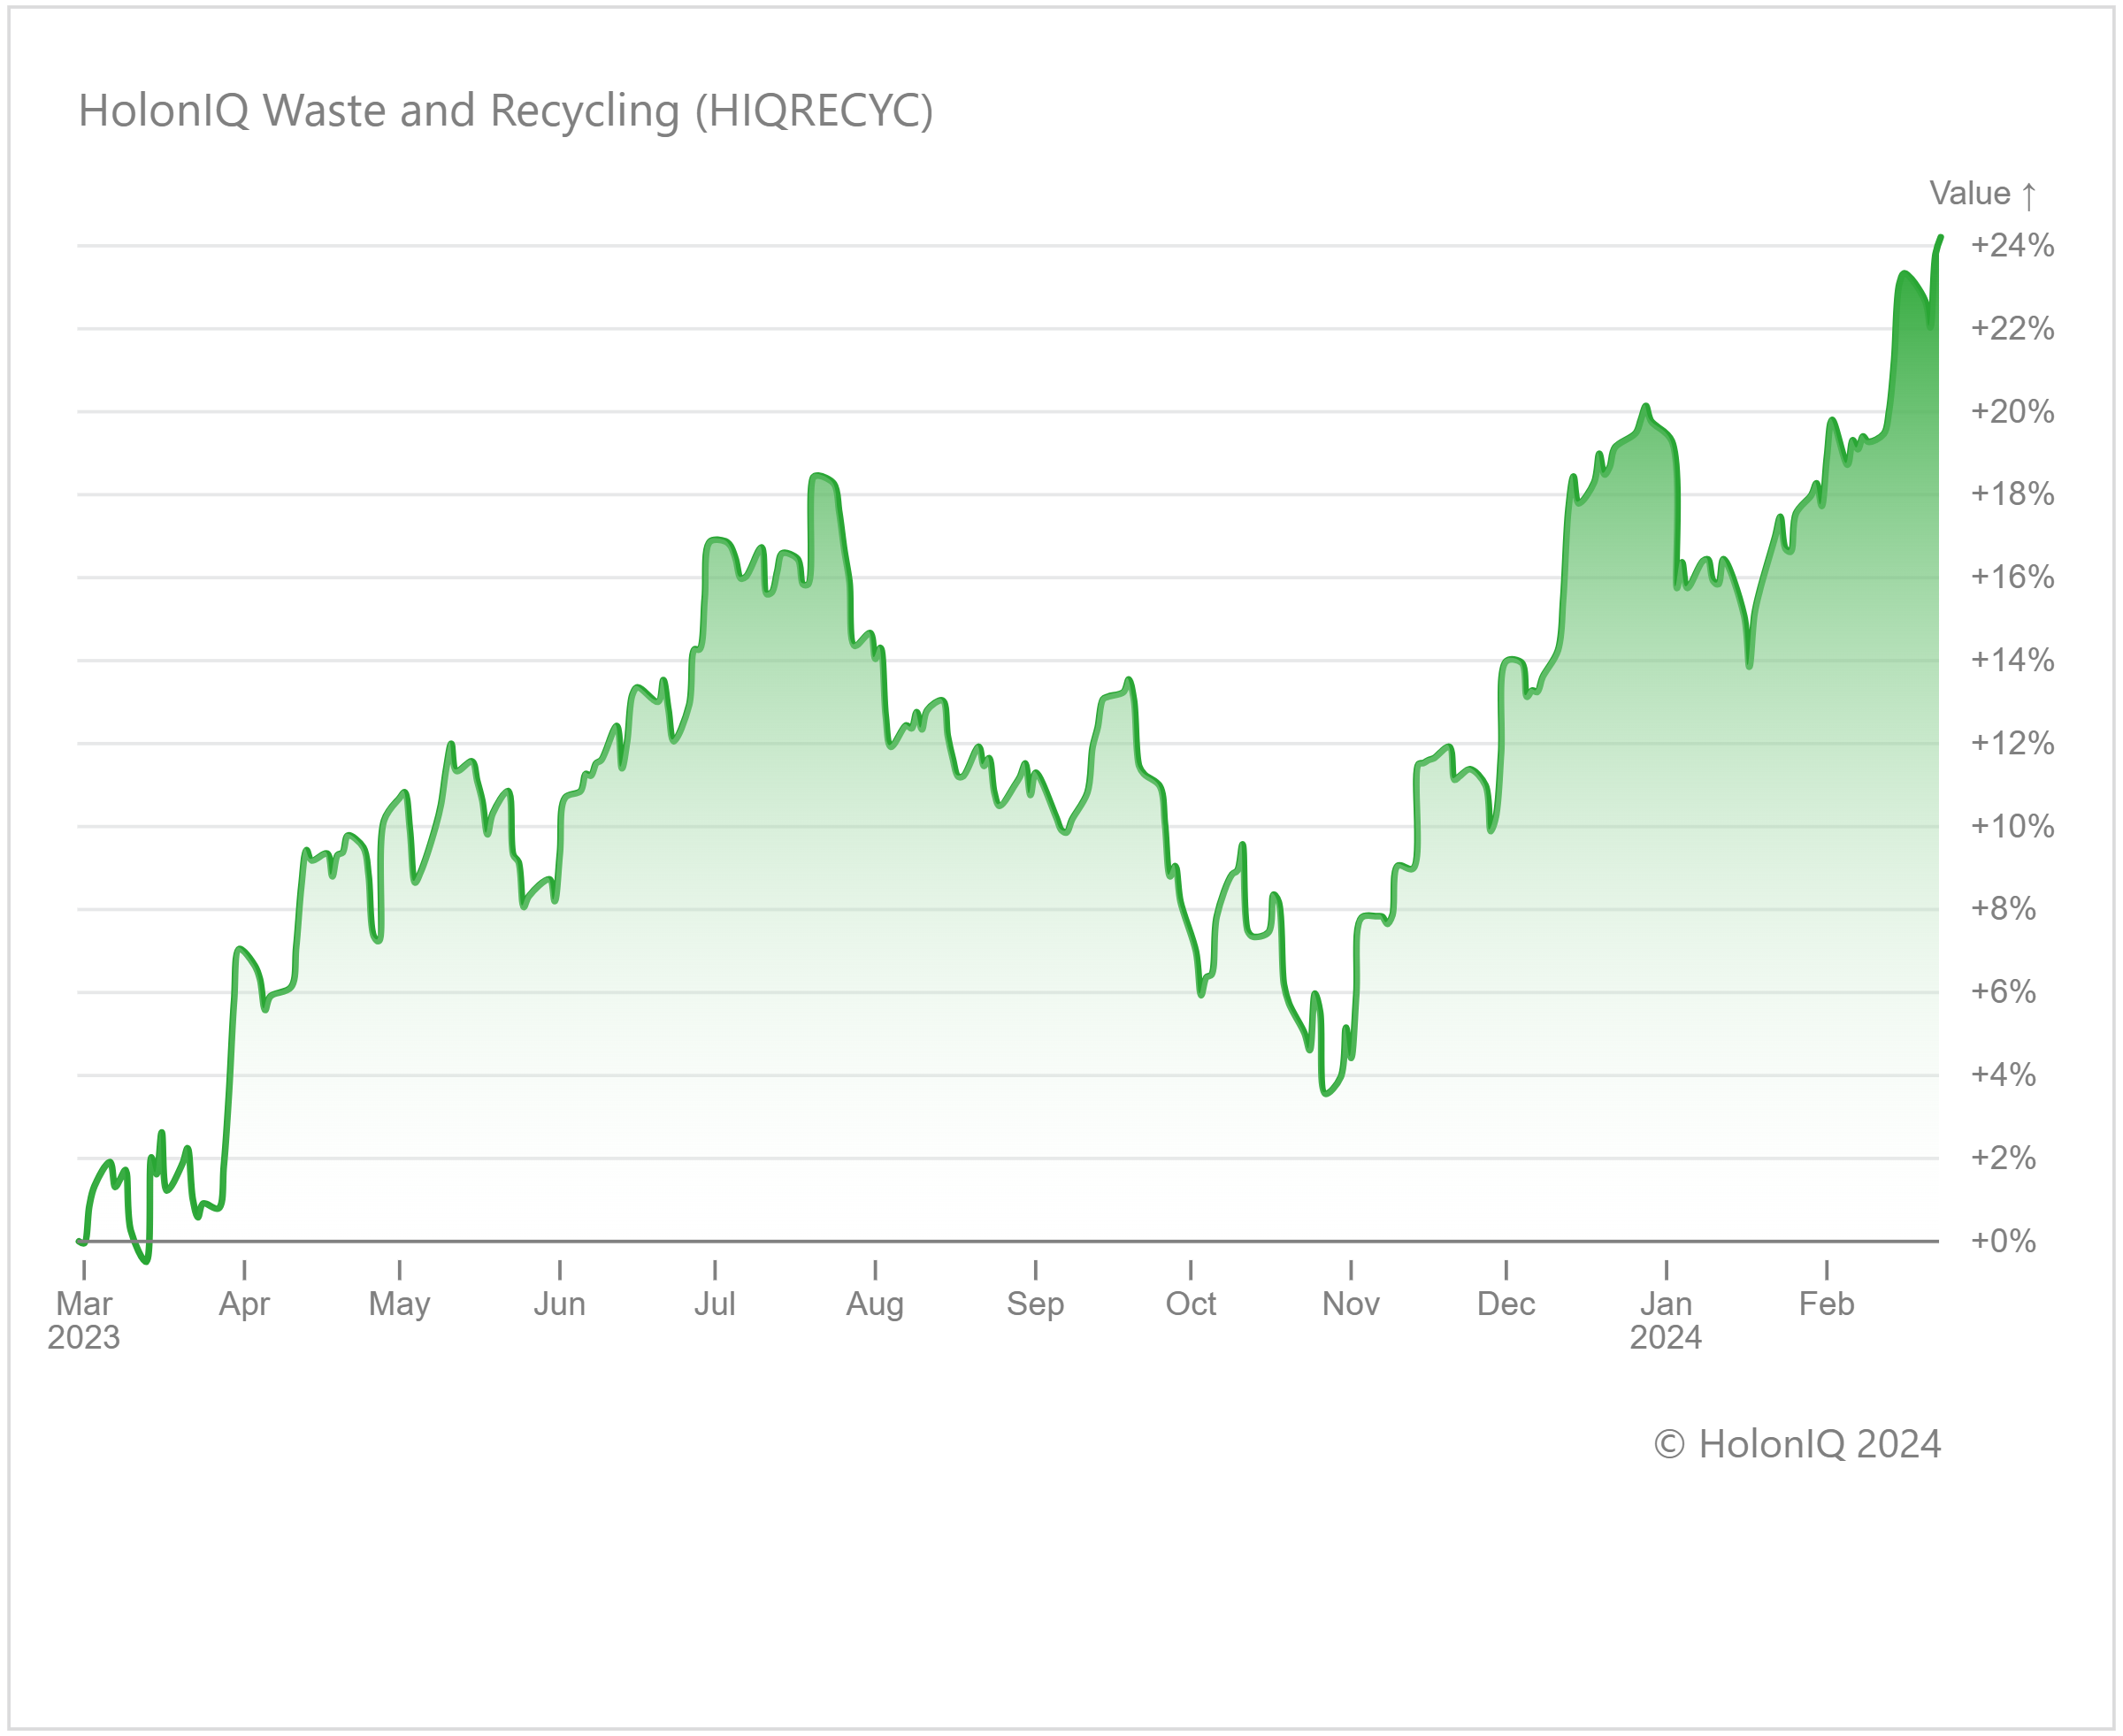Click the Mar 2023 x-axis label
The image size is (2123, 1736).
[x=84, y=1320]
